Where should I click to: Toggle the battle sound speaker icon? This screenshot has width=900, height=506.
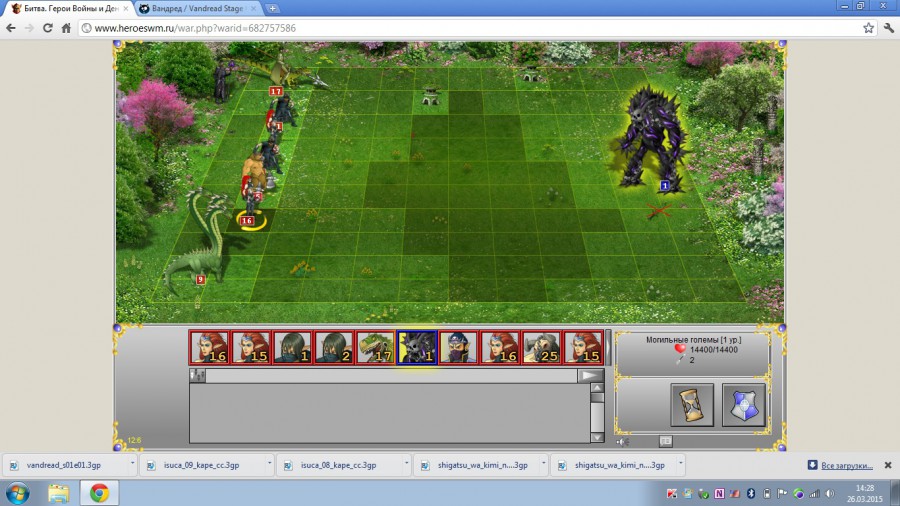point(622,442)
